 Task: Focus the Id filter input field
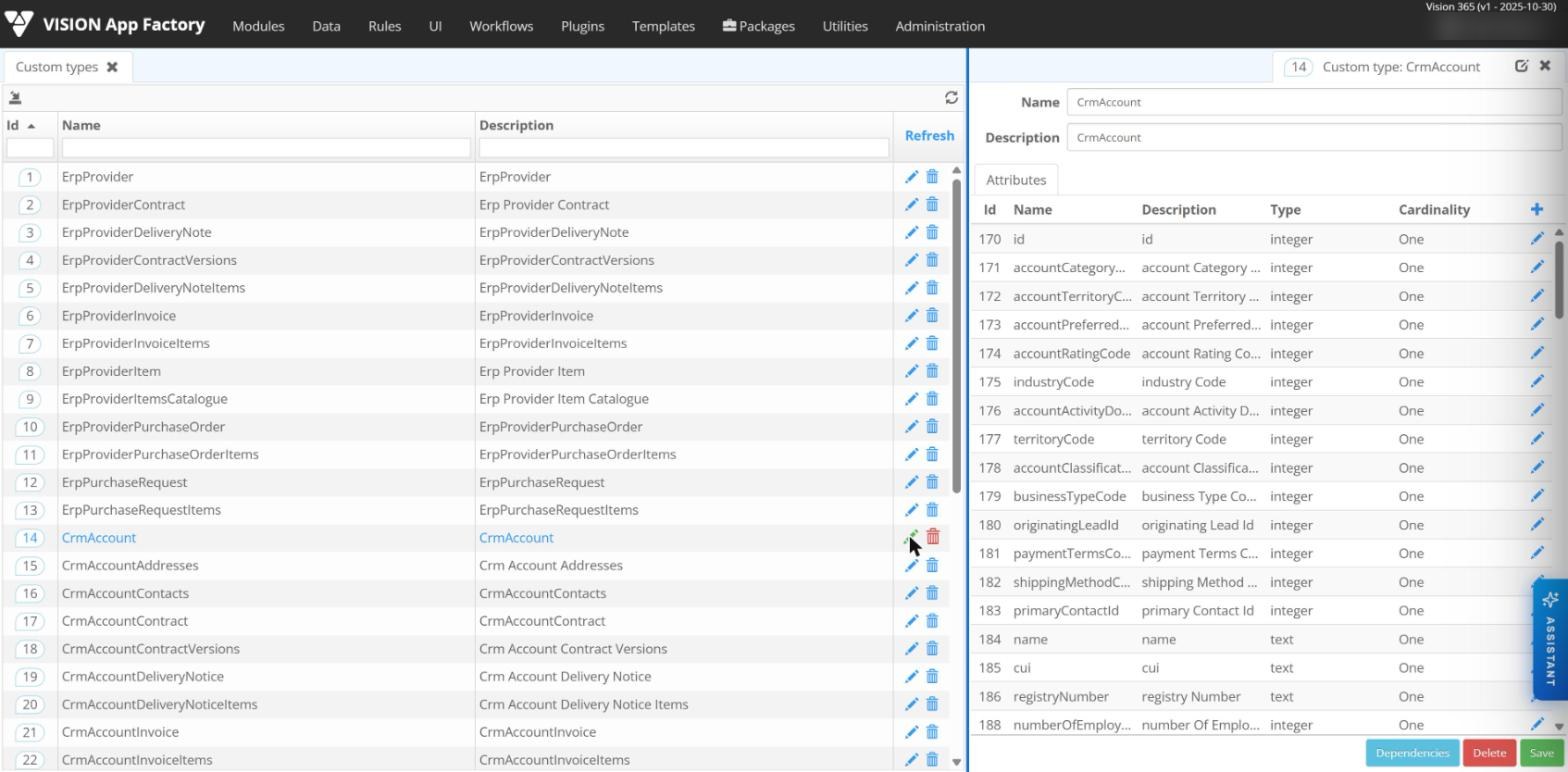click(30, 148)
